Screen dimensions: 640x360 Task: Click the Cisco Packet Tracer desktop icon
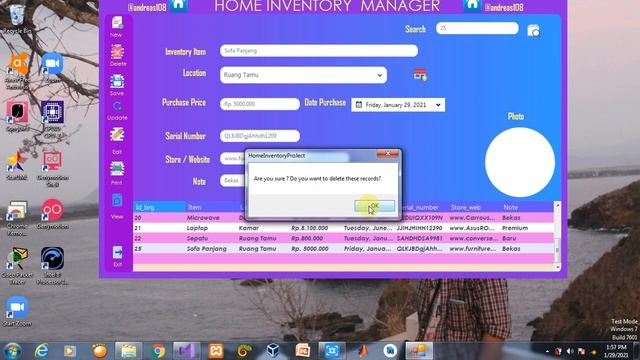coord(17,265)
